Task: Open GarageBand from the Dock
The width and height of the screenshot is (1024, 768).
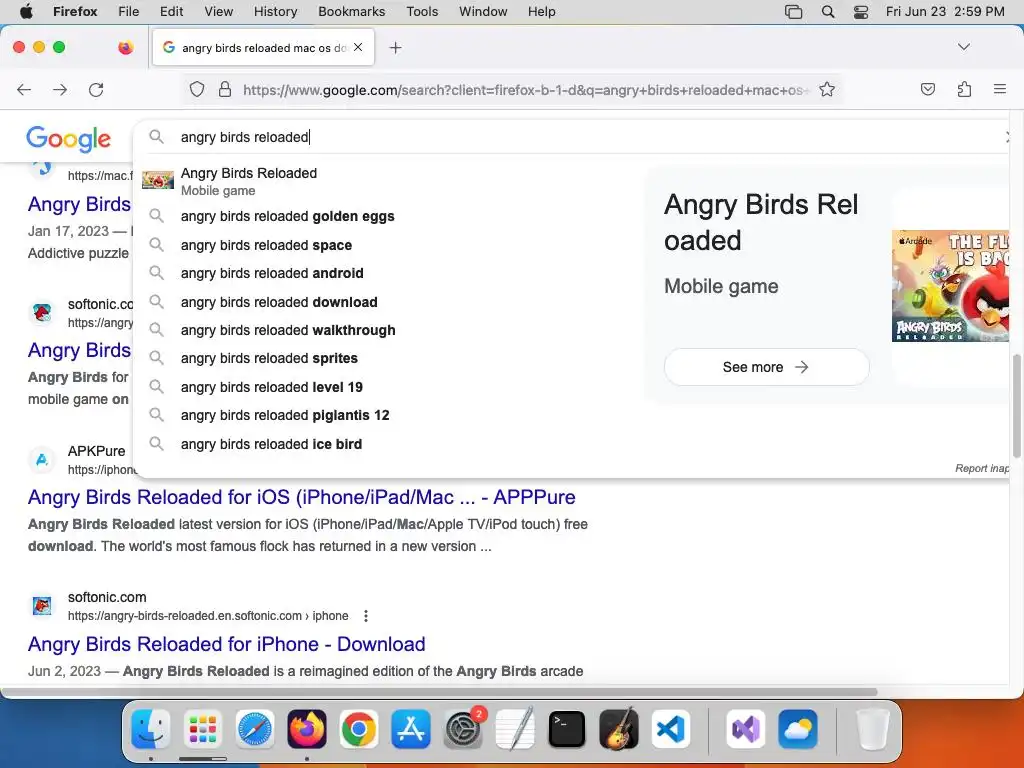Action: click(x=618, y=729)
